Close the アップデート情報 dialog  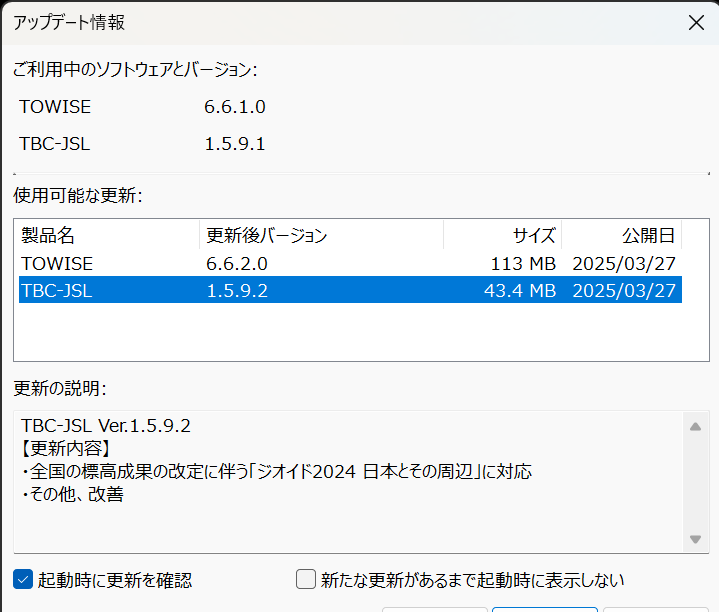pyautogui.click(x=696, y=22)
